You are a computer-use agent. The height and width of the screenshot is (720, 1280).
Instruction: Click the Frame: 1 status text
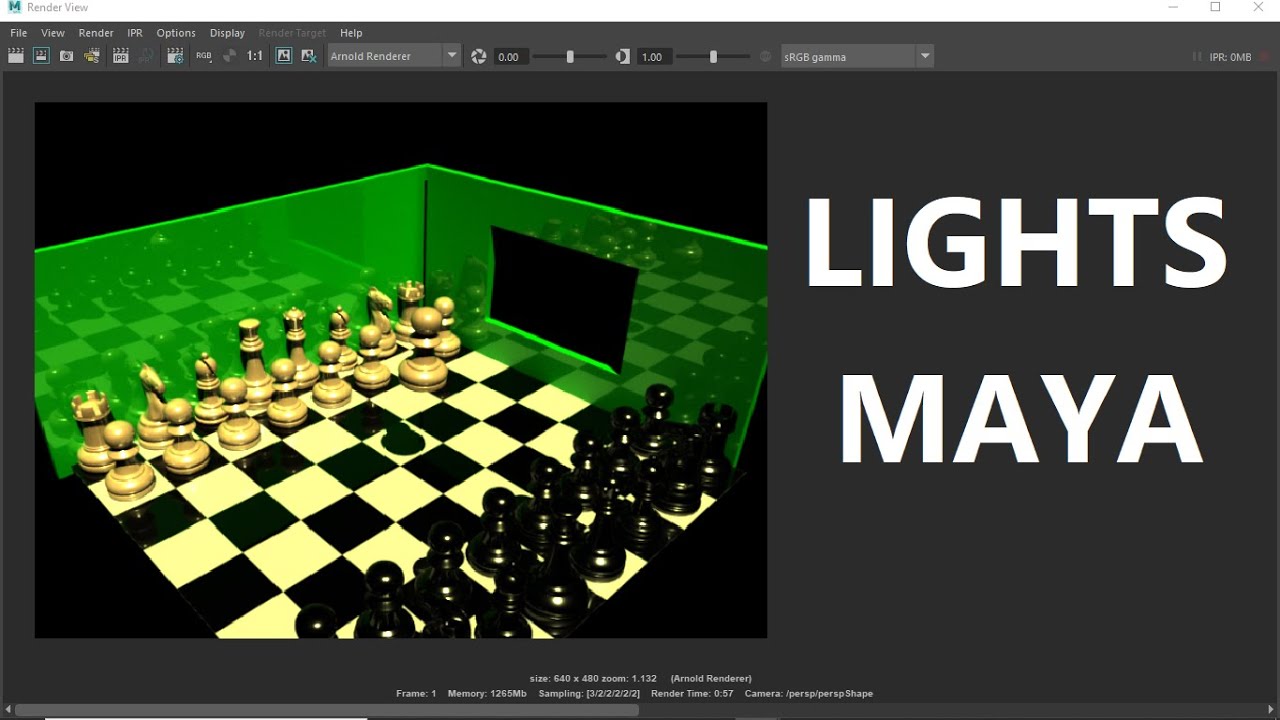[x=416, y=693]
